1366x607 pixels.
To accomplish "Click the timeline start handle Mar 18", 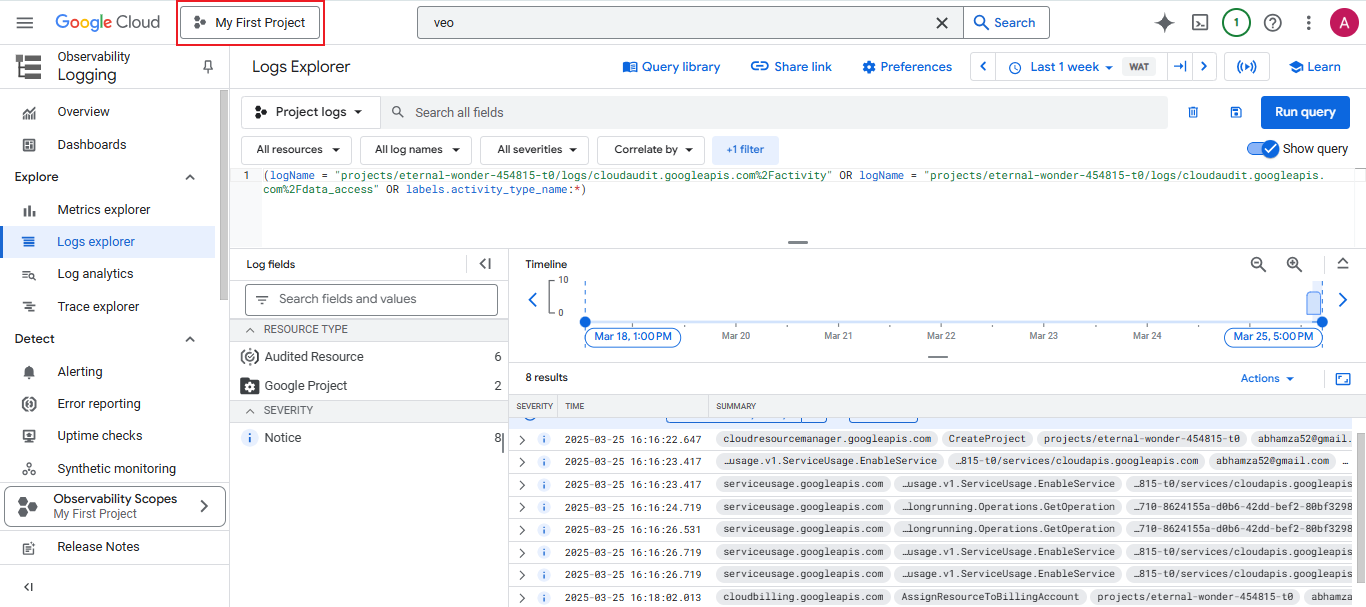I will coord(585,322).
